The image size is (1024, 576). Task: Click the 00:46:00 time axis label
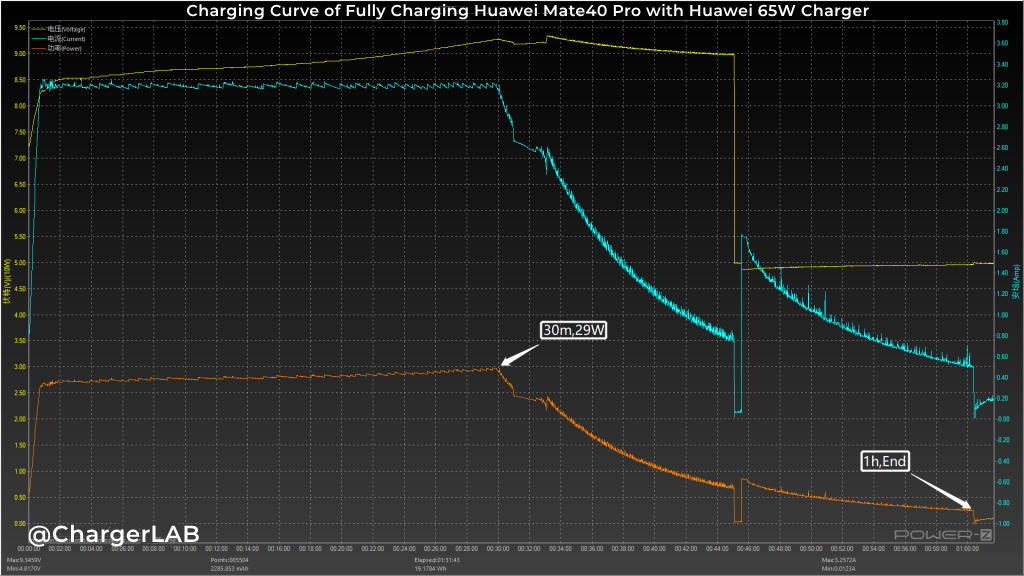pos(748,549)
